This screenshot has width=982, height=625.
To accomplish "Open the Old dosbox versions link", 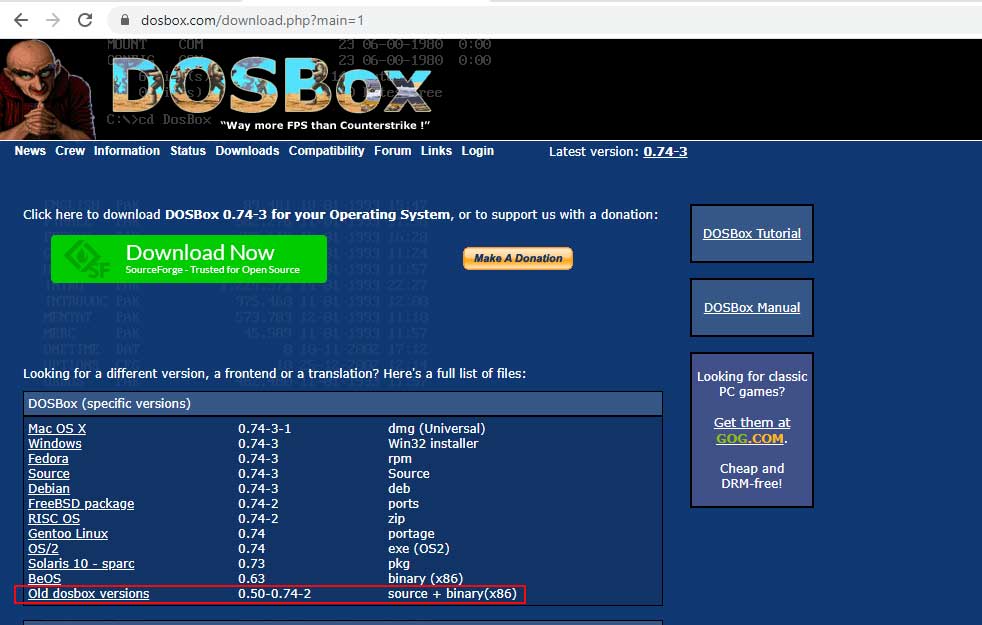I will (88, 594).
